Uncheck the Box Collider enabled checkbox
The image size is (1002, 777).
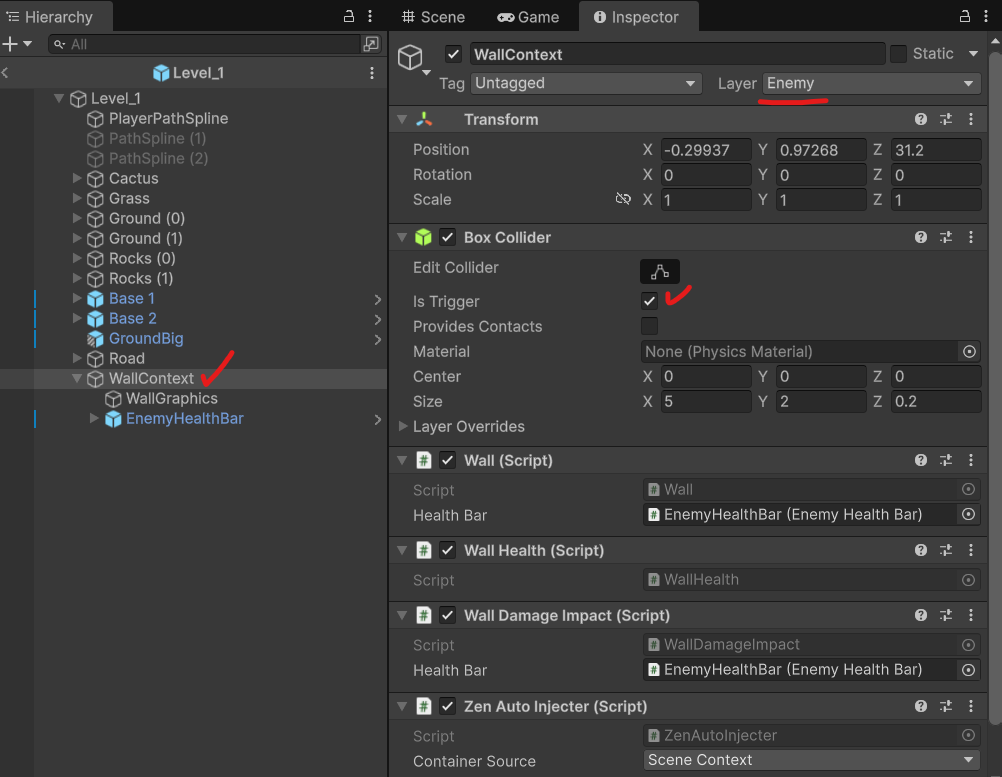tap(448, 237)
